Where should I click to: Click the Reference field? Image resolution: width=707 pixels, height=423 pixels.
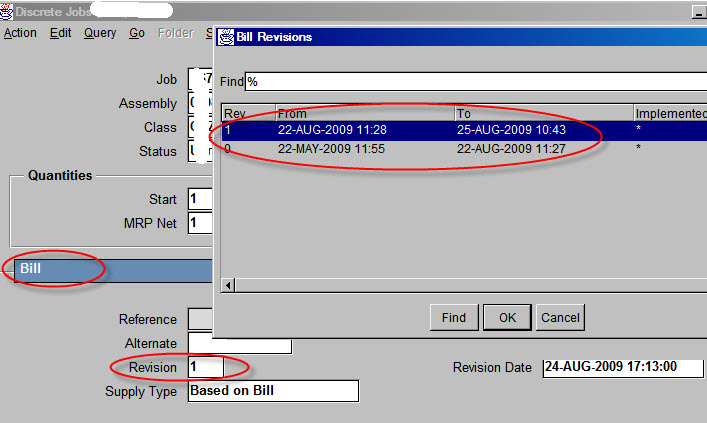[x=200, y=319]
